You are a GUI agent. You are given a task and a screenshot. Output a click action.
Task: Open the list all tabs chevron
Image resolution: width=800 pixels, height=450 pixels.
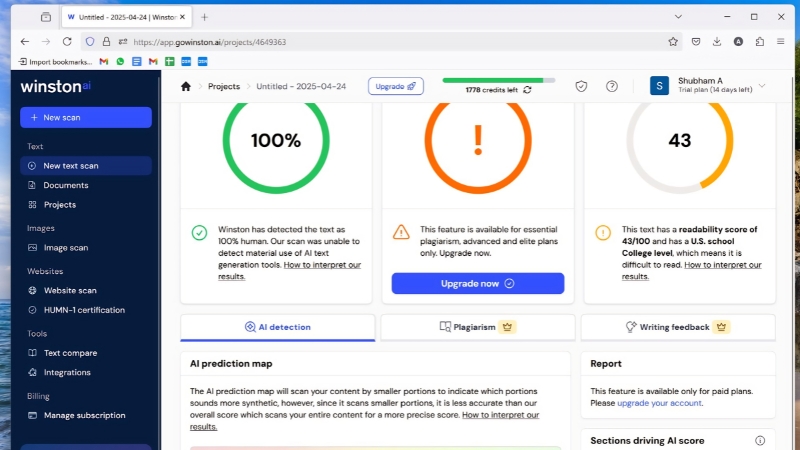(678, 17)
